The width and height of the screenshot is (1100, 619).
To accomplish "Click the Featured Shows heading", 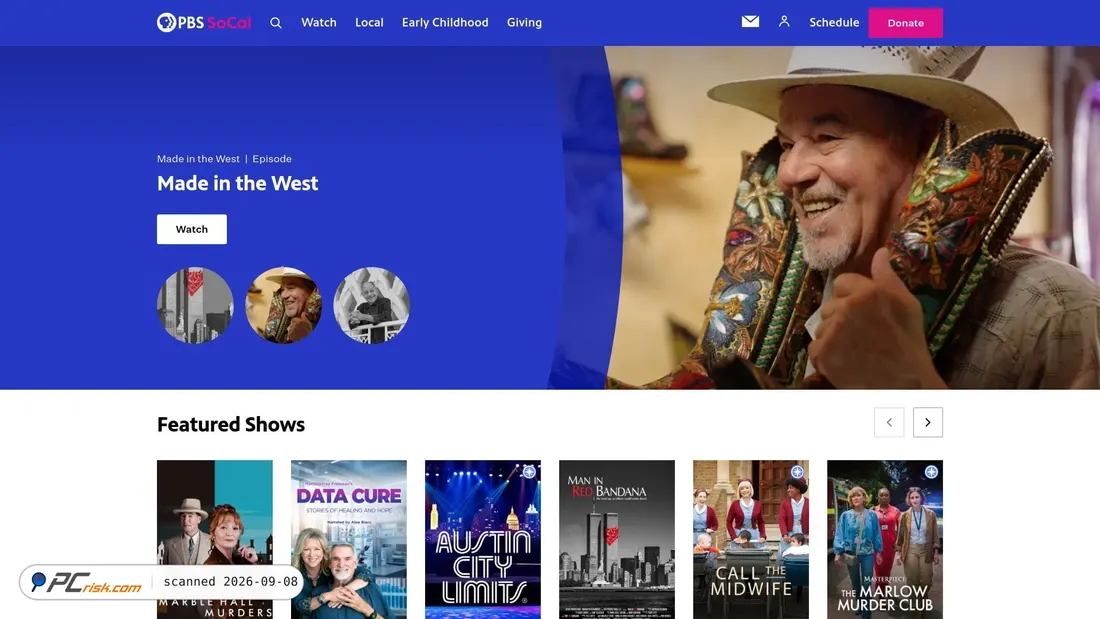I will coord(231,425).
